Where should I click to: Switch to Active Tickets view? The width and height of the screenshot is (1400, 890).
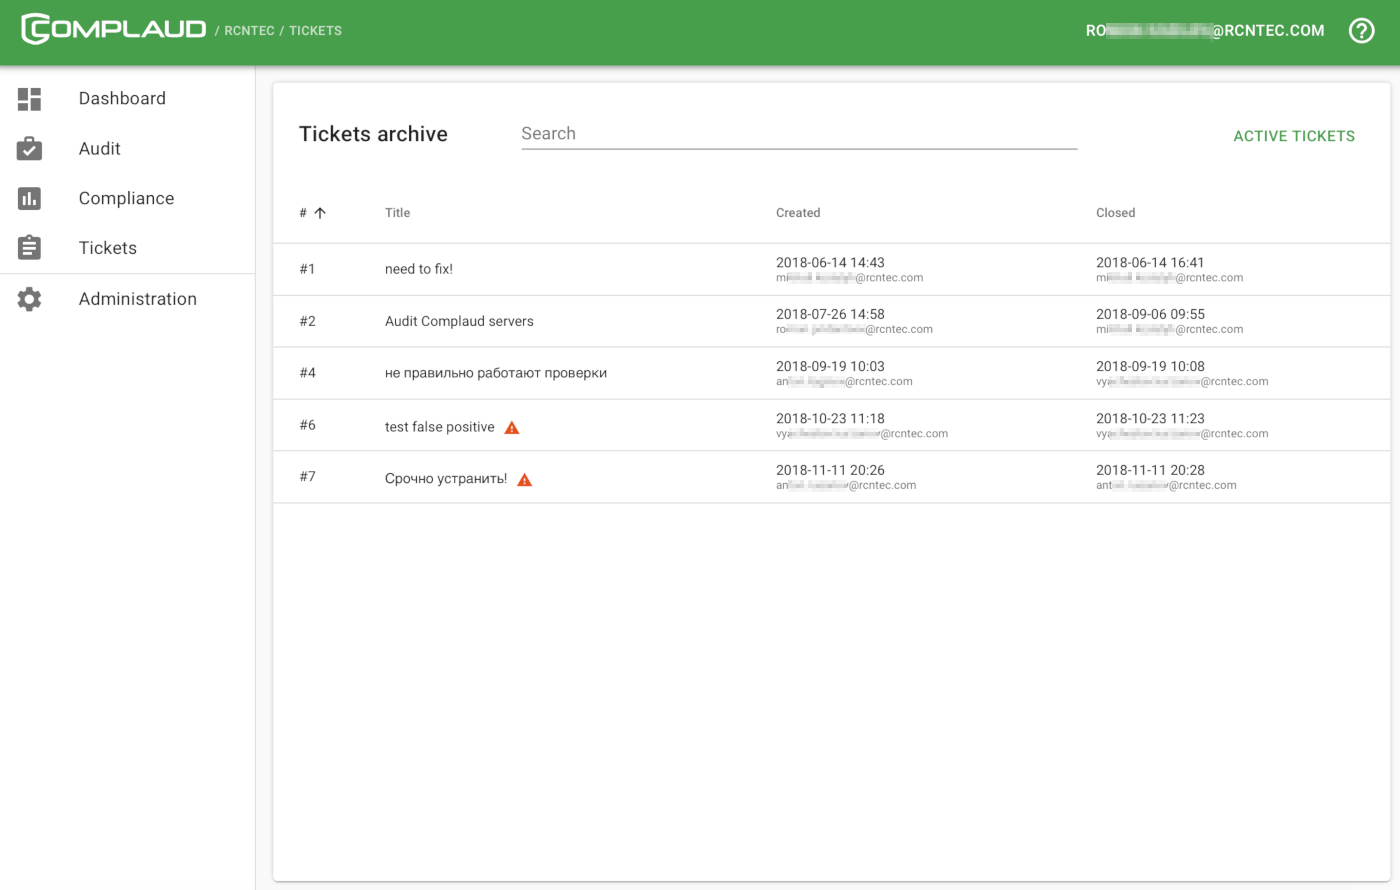[1293, 136]
